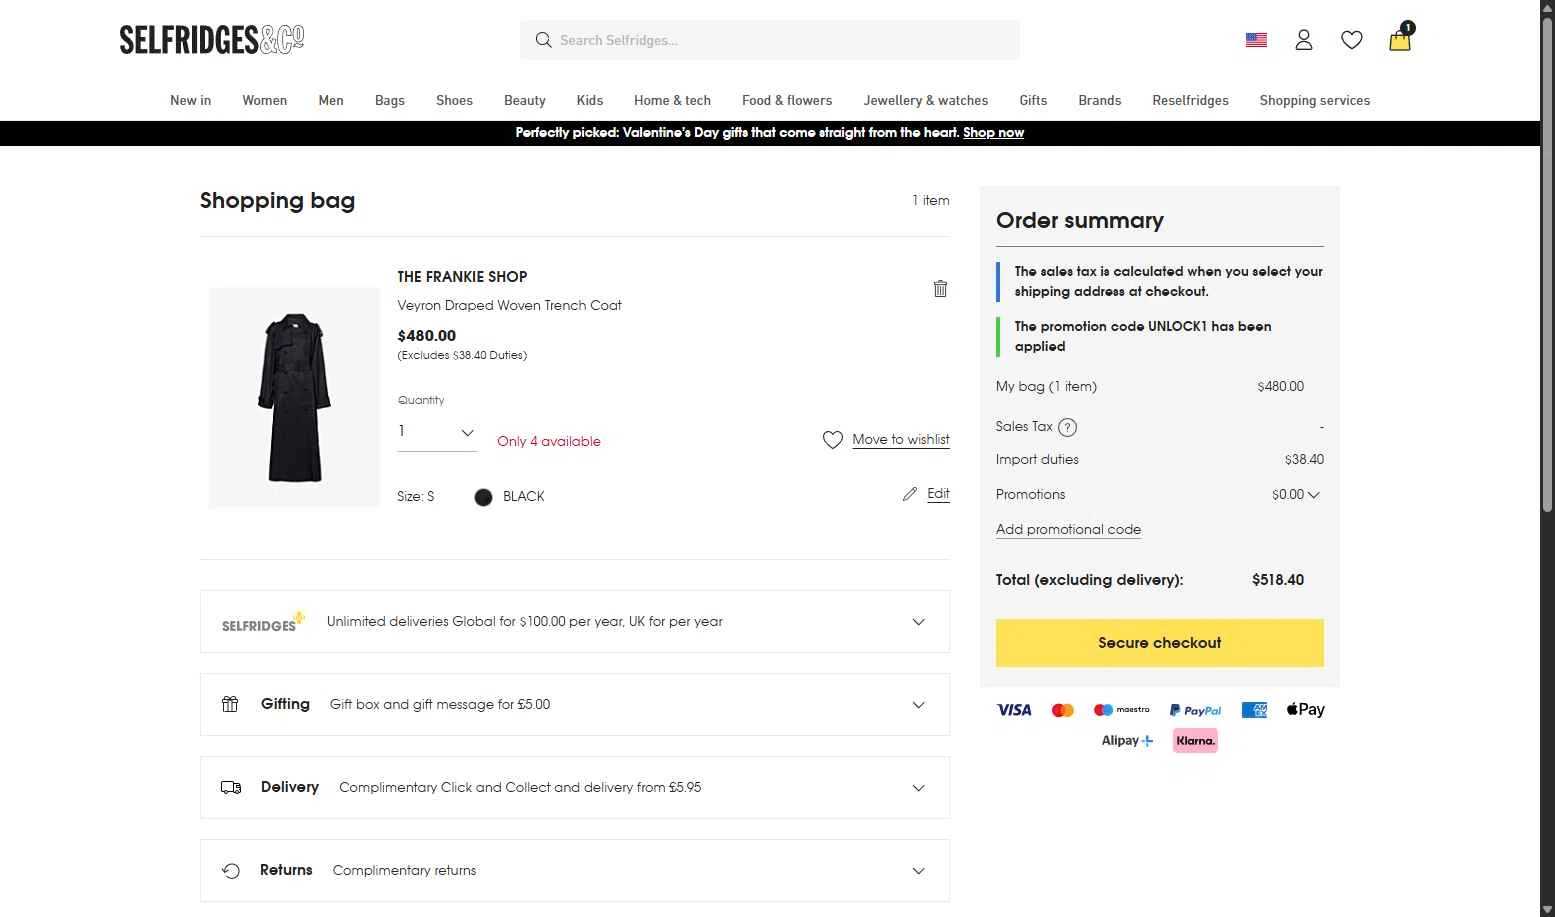Expand the Returns section
Screen dimensions: 1555x917
[x=575, y=871]
